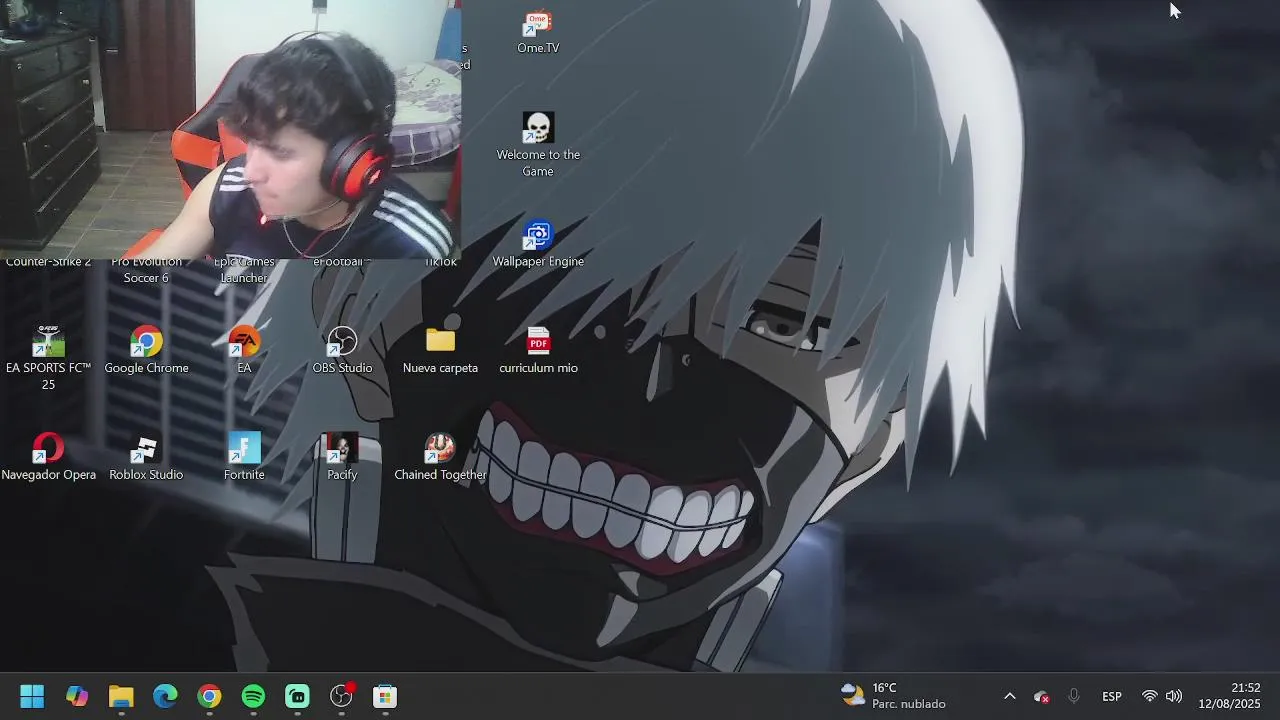The height and width of the screenshot is (720, 1280).
Task: Switch to OBS in the taskbar
Action: click(342, 696)
